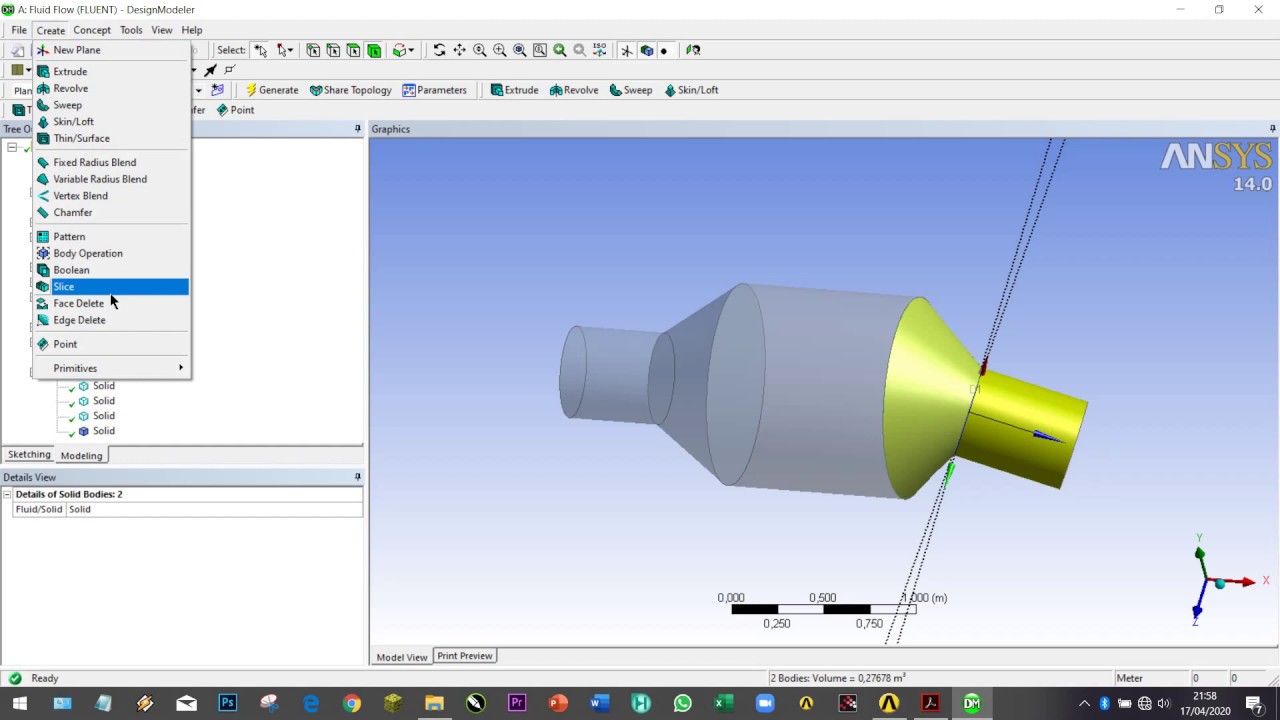1280x720 pixels.
Task: Choose Extrude in the Create menu
Action: coord(112,71)
